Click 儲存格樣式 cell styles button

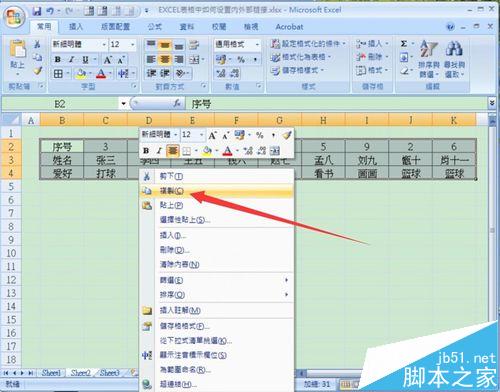tap(298, 71)
